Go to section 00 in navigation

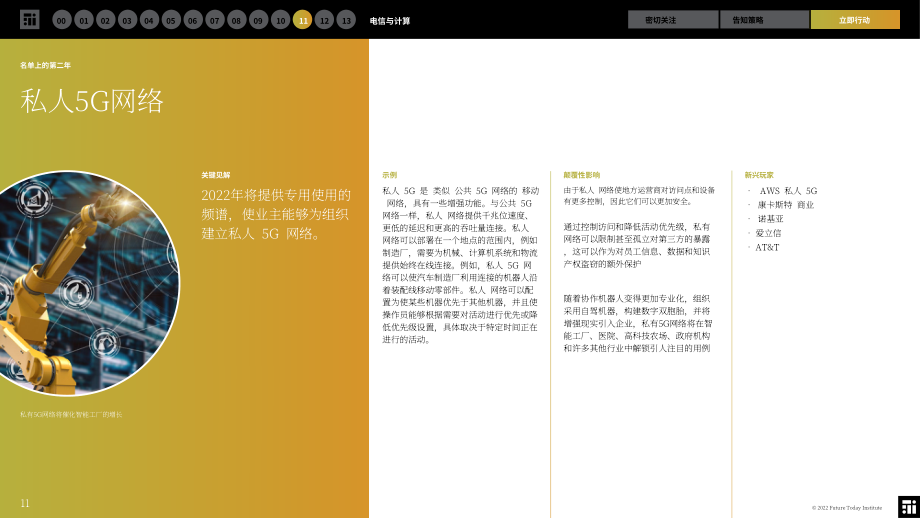click(x=62, y=20)
